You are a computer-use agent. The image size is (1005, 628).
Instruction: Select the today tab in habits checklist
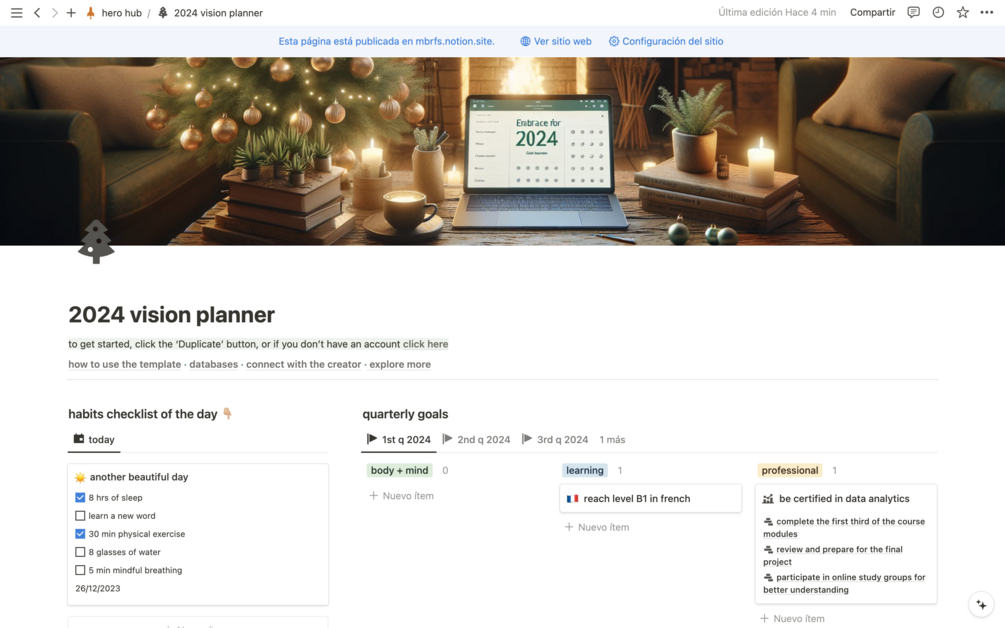(94, 439)
